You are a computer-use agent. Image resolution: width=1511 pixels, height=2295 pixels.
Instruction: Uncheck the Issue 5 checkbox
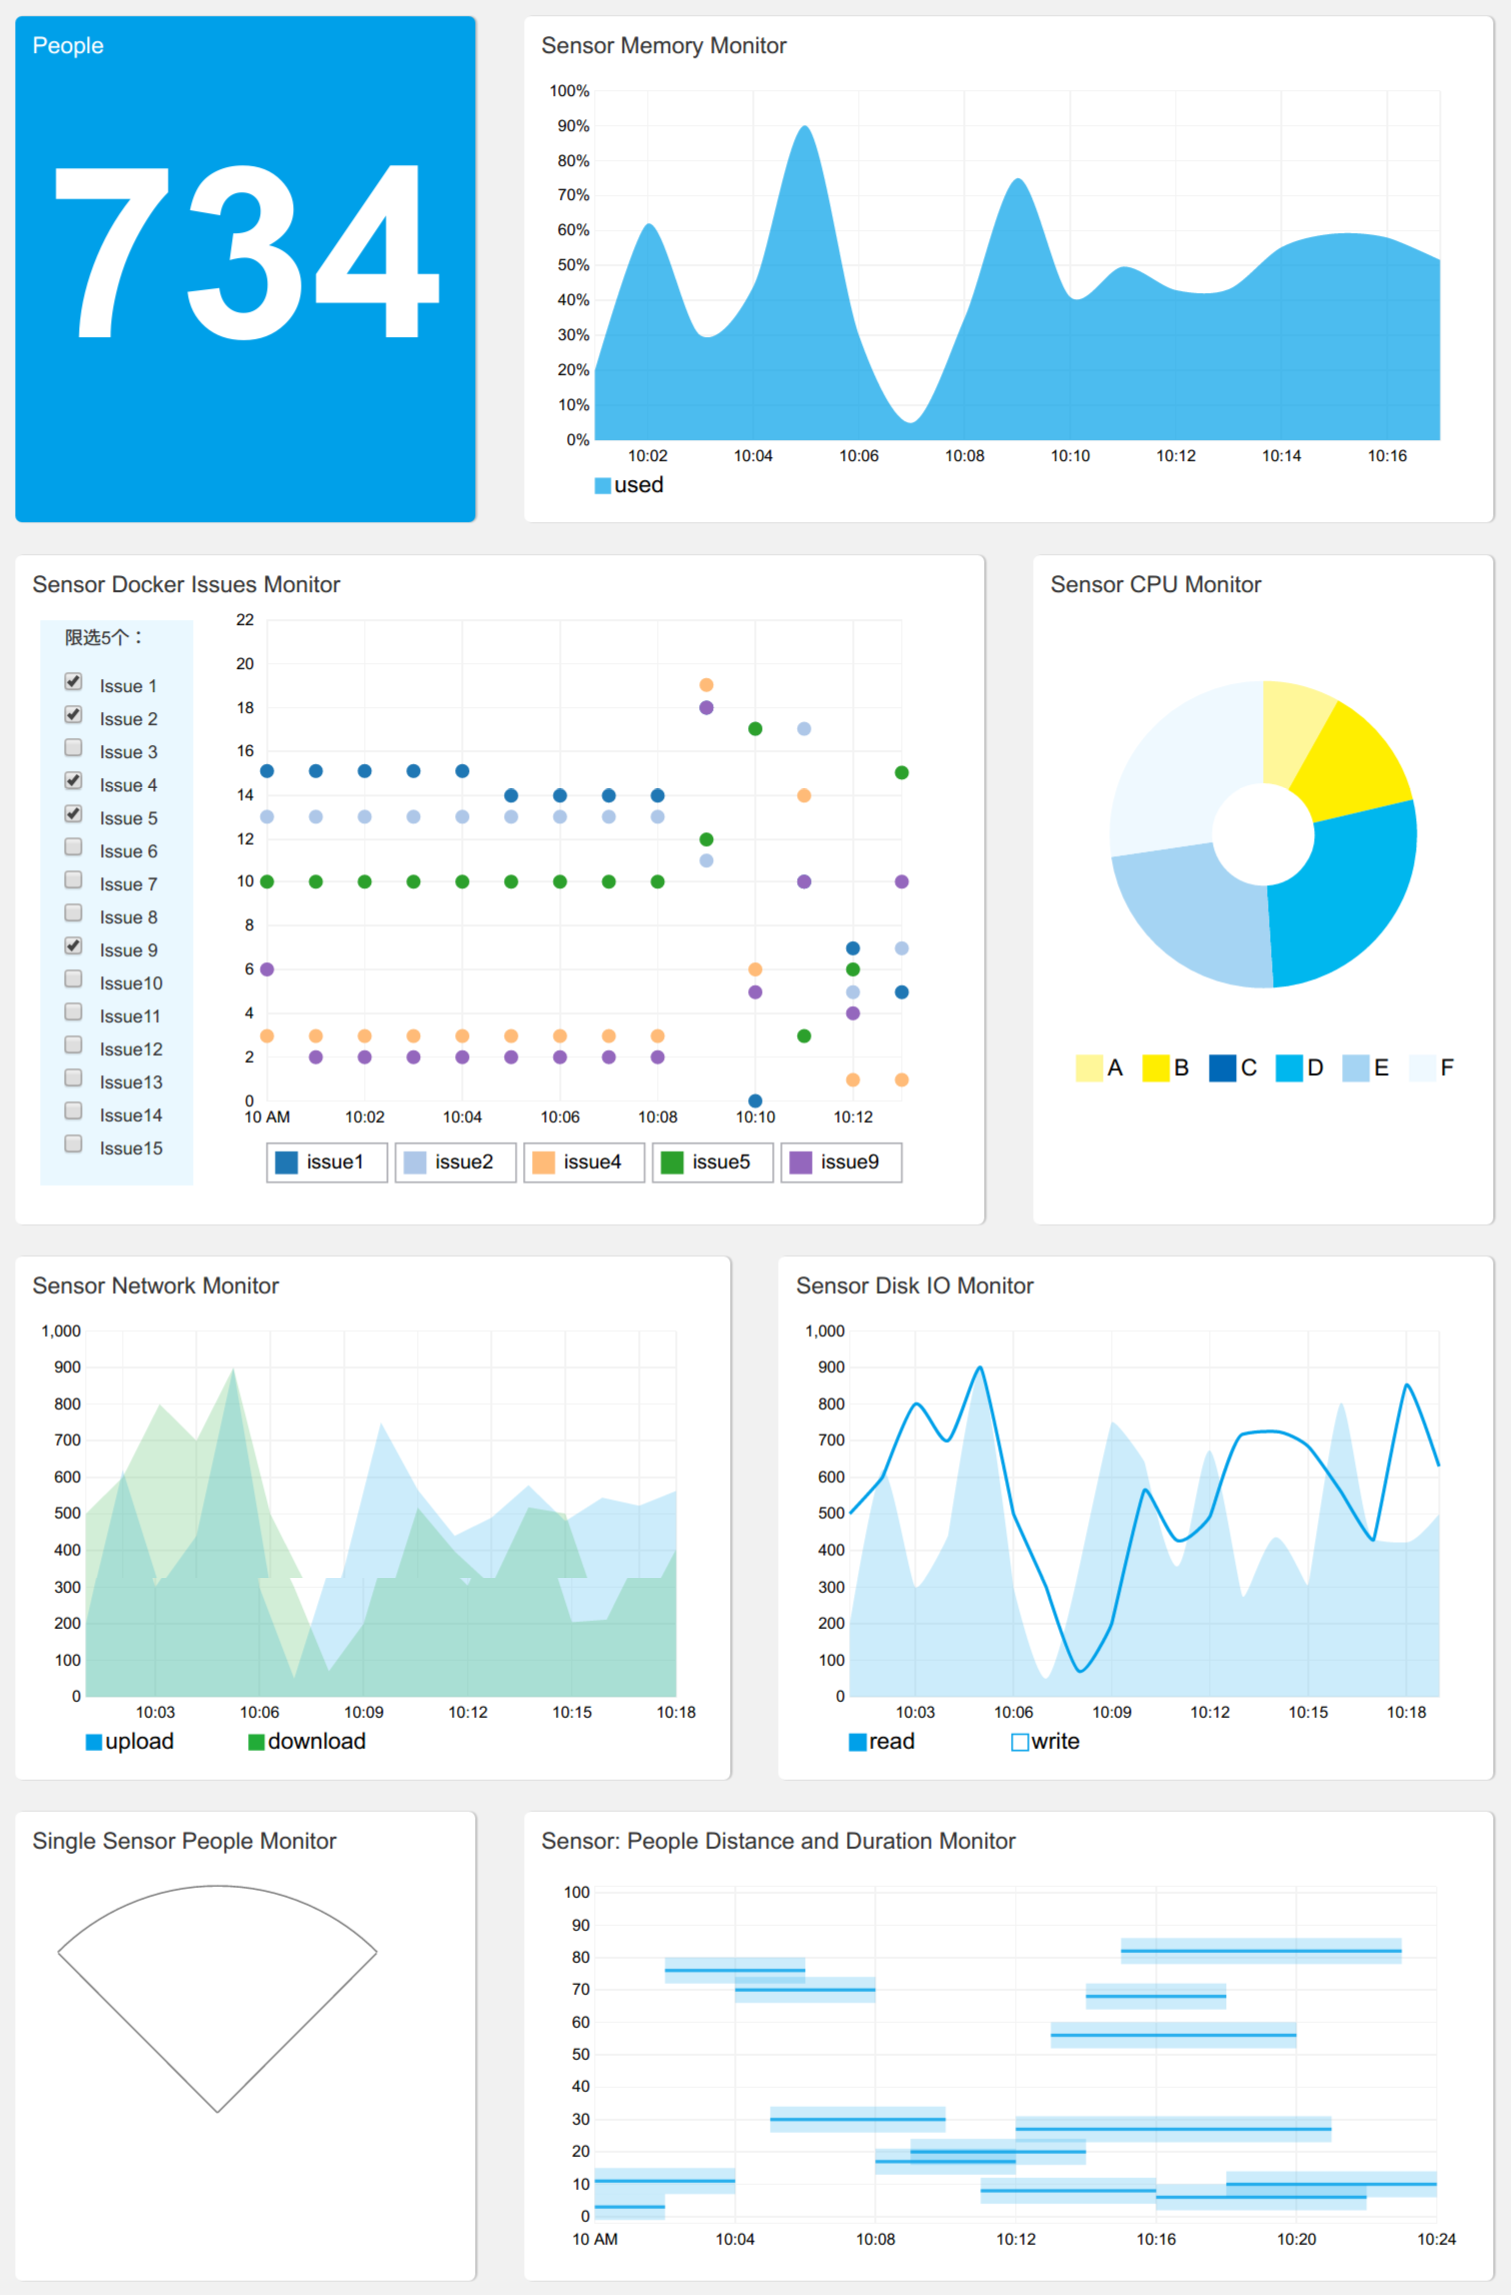[x=73, y=814]
